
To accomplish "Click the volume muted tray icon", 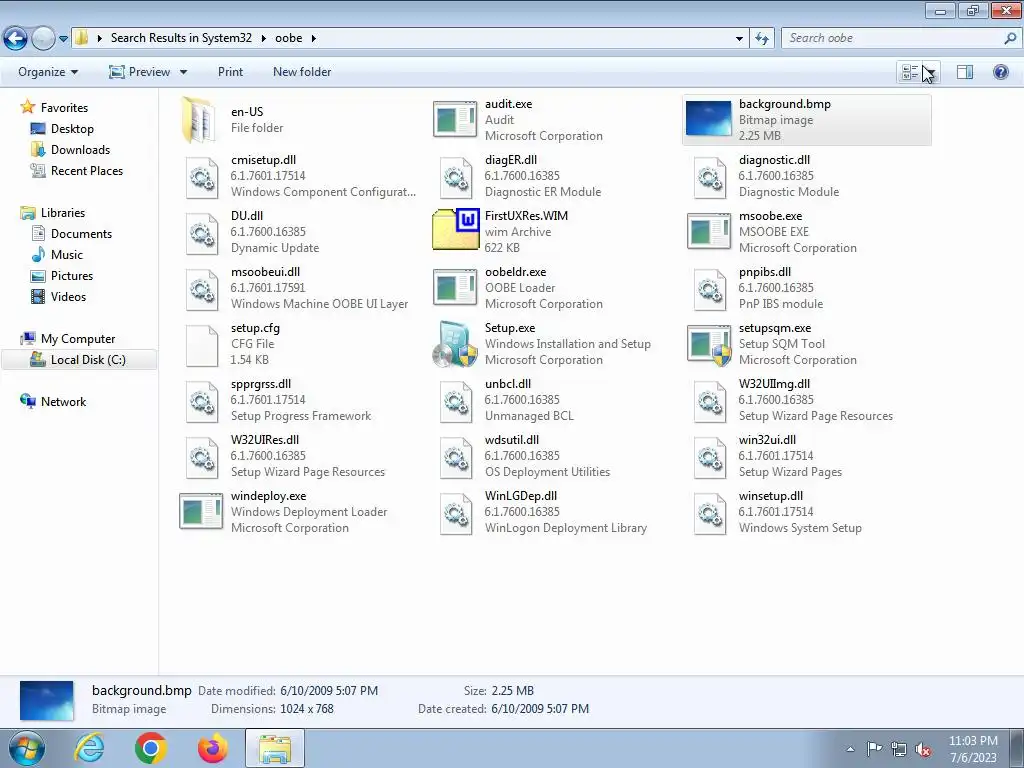I will click(923, 750).
